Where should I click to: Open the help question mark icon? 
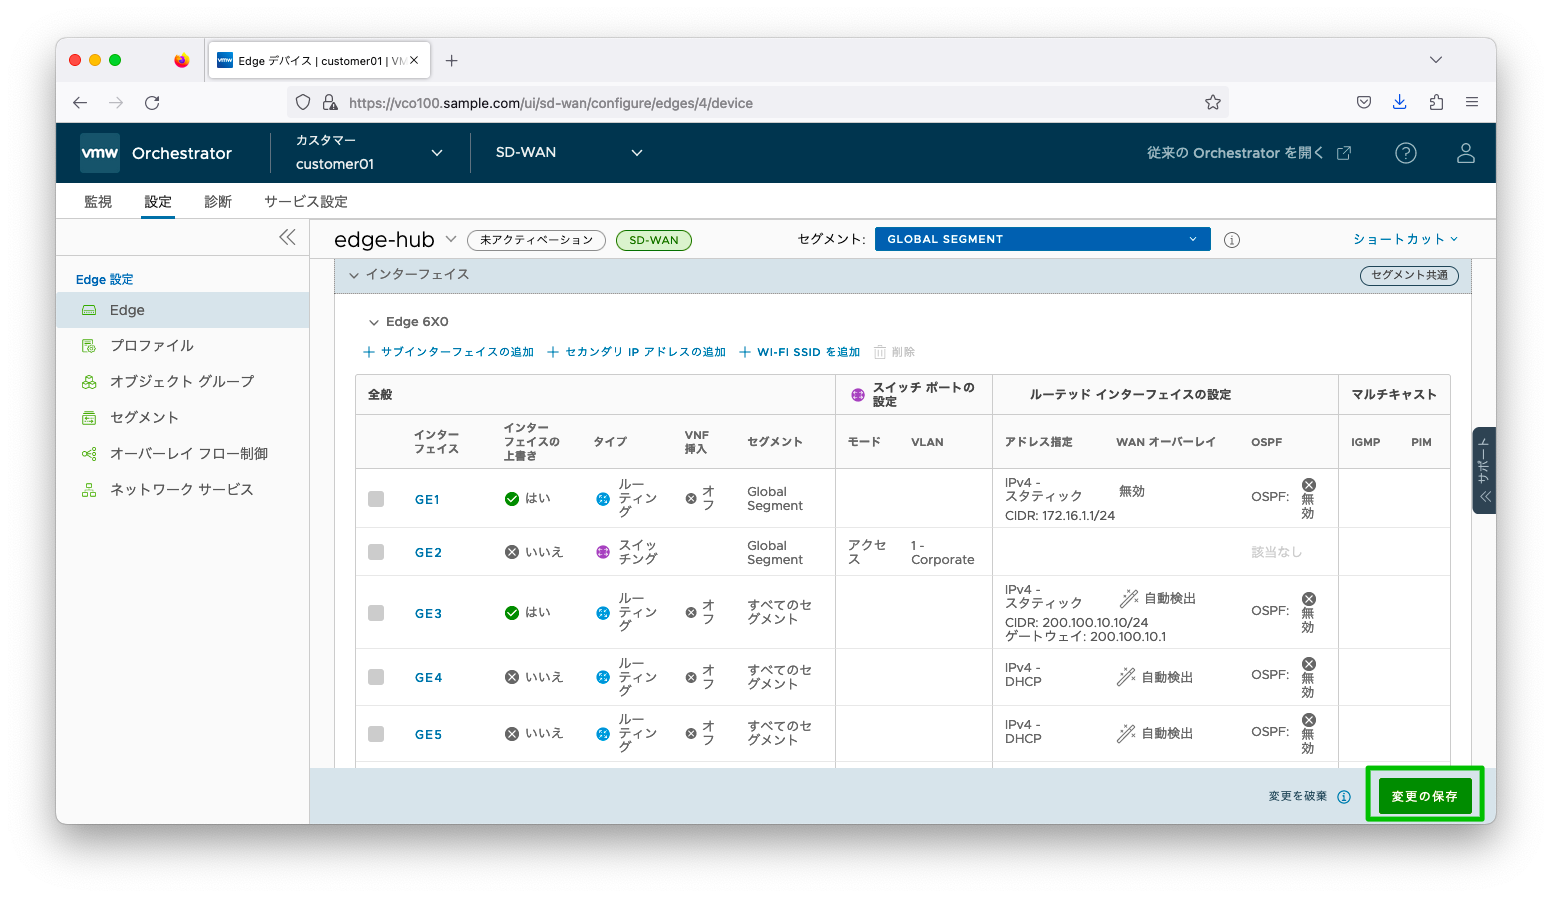point(1406,153)
